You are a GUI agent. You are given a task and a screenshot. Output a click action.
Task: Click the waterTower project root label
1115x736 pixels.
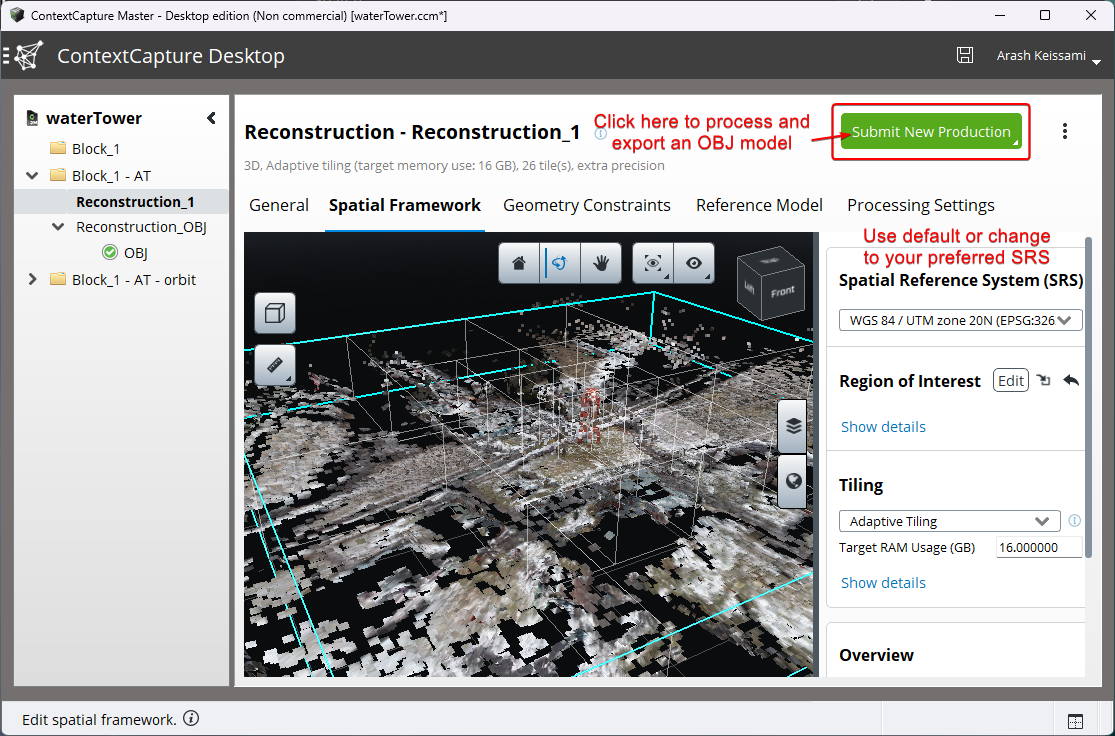click(x=94, y=118)
